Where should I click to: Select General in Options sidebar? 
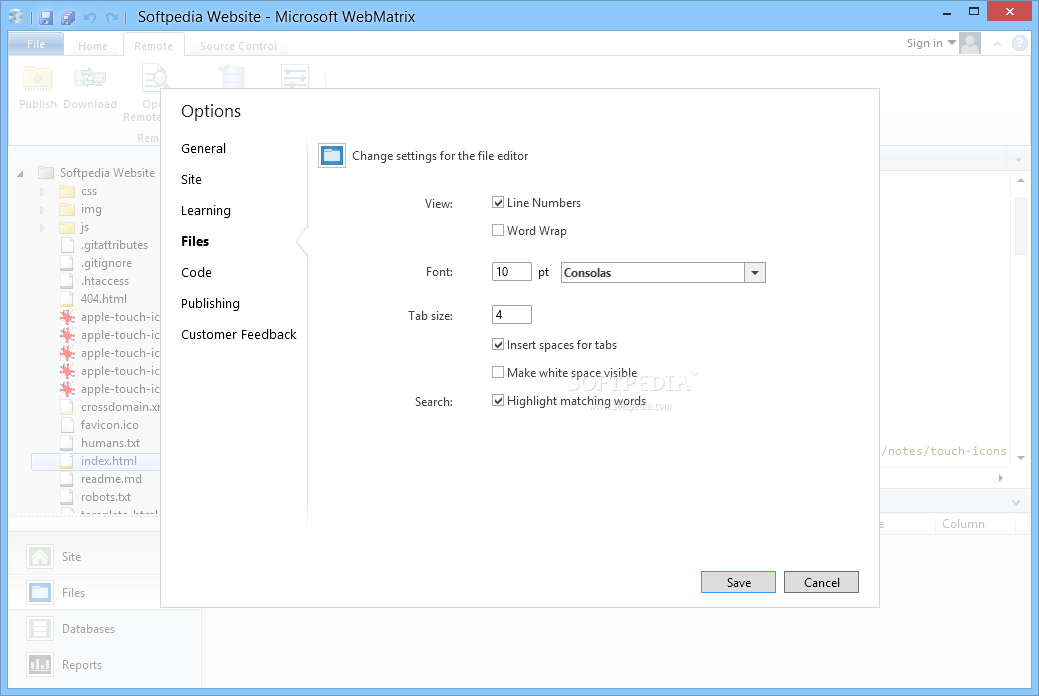(203, 148)
